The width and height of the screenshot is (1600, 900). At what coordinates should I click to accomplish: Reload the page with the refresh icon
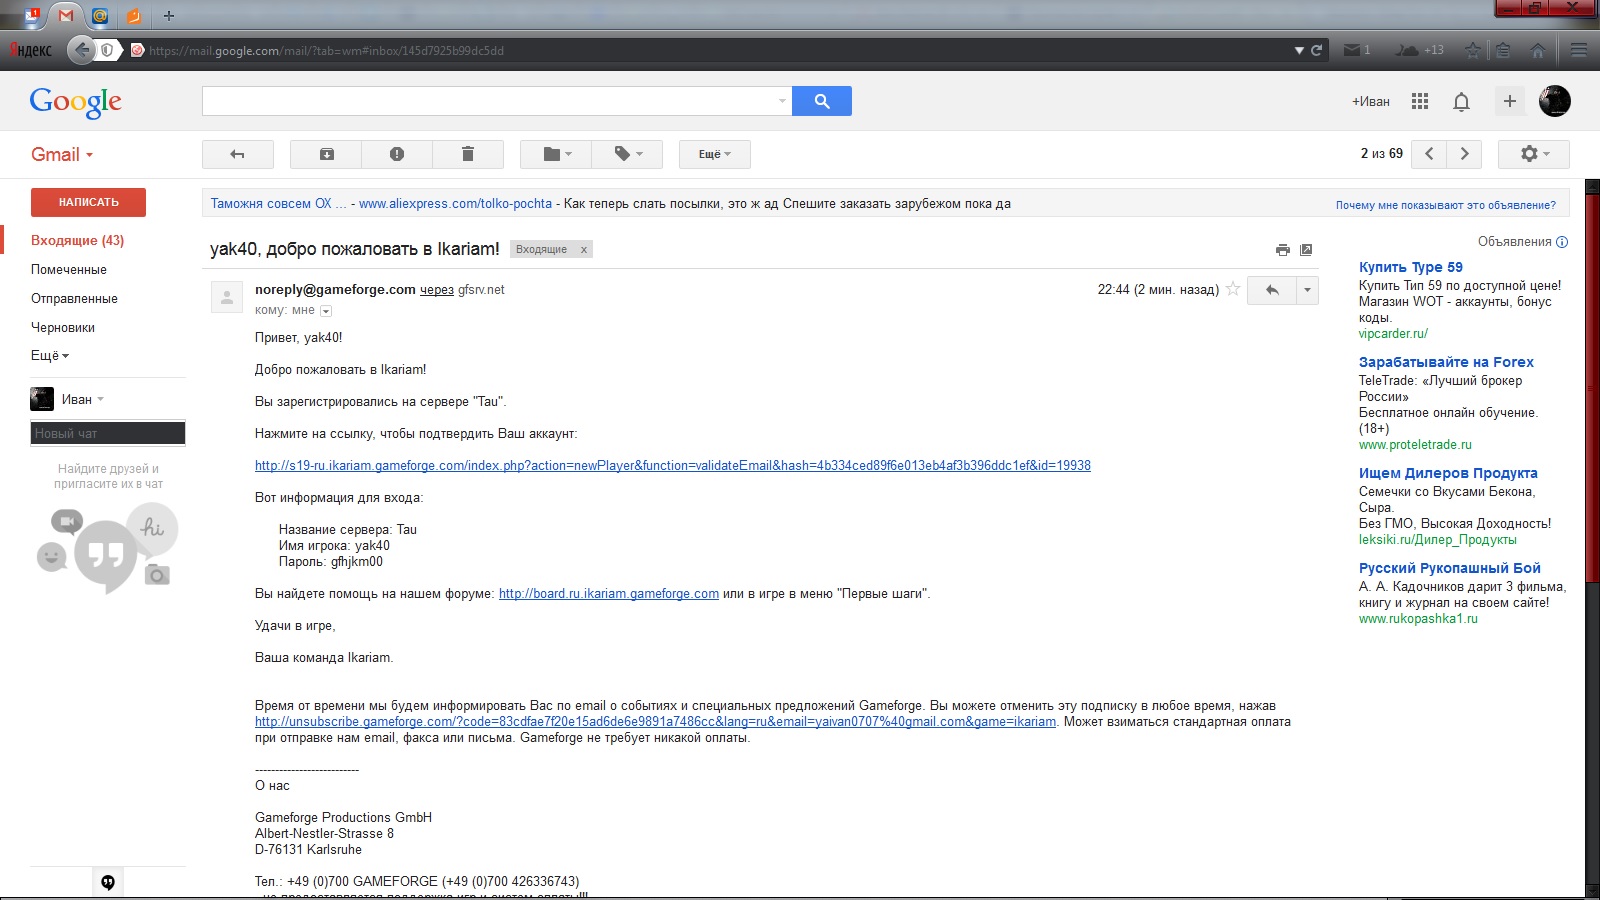tap(1317, 50)
